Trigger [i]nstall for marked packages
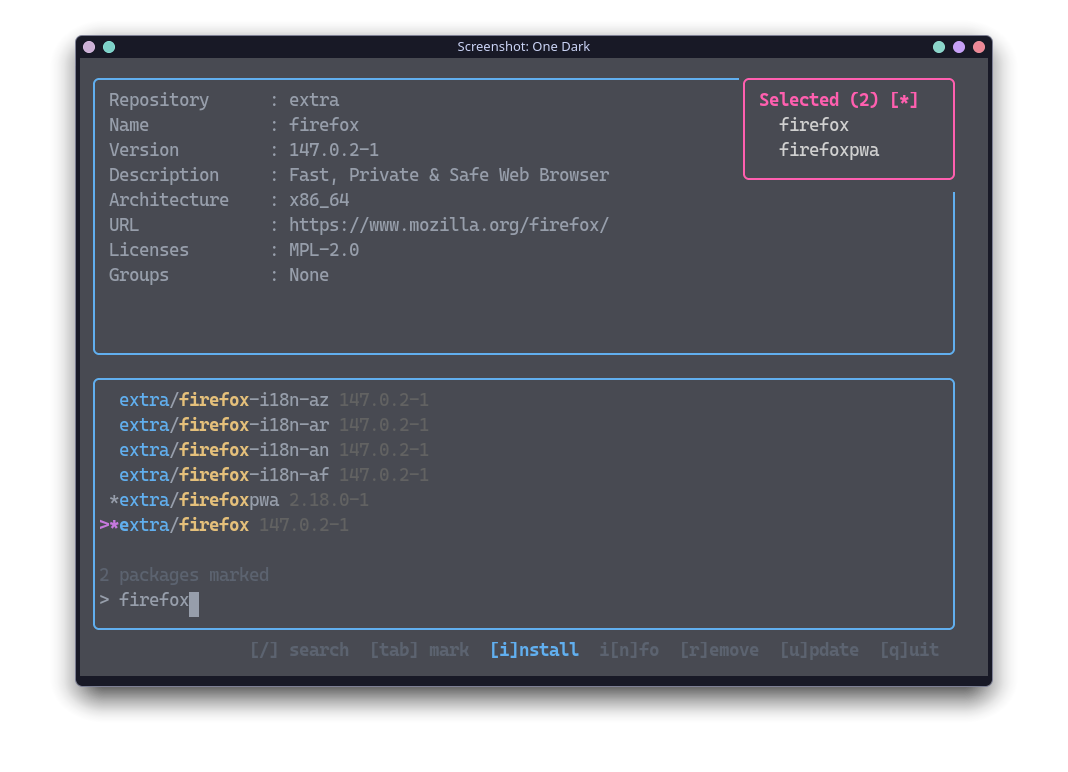This screenshot has width=1068, height=772. (x=534, y=649)
